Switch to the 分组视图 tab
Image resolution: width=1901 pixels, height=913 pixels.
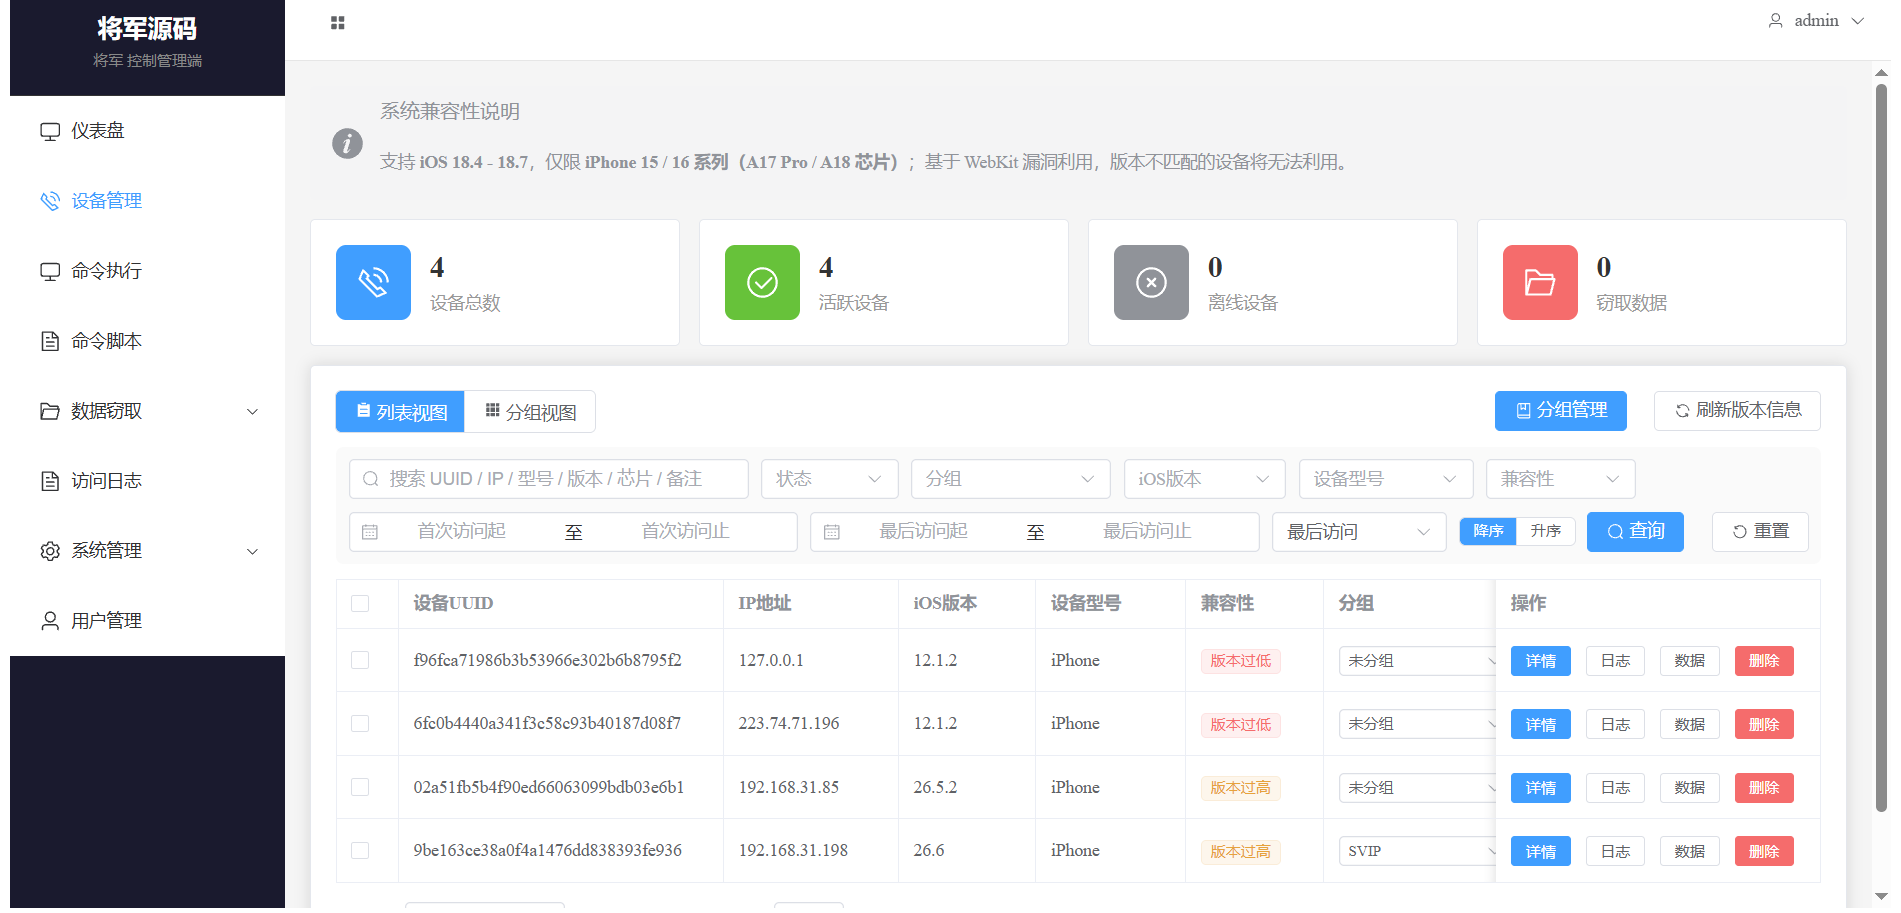530,412
